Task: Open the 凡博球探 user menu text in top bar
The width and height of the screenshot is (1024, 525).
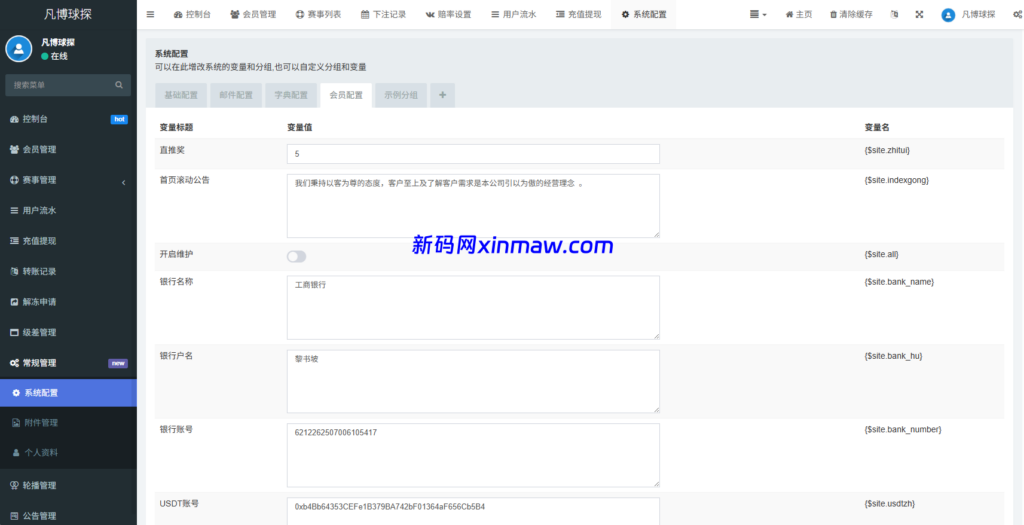Action: click(x=978, y=14)
